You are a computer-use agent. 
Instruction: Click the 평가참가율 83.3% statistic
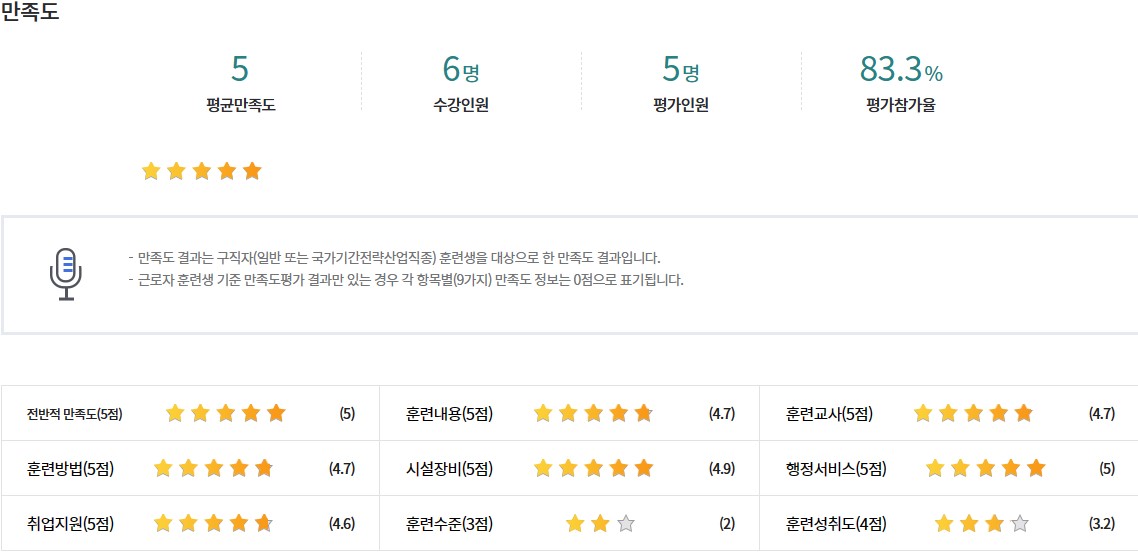901,70
